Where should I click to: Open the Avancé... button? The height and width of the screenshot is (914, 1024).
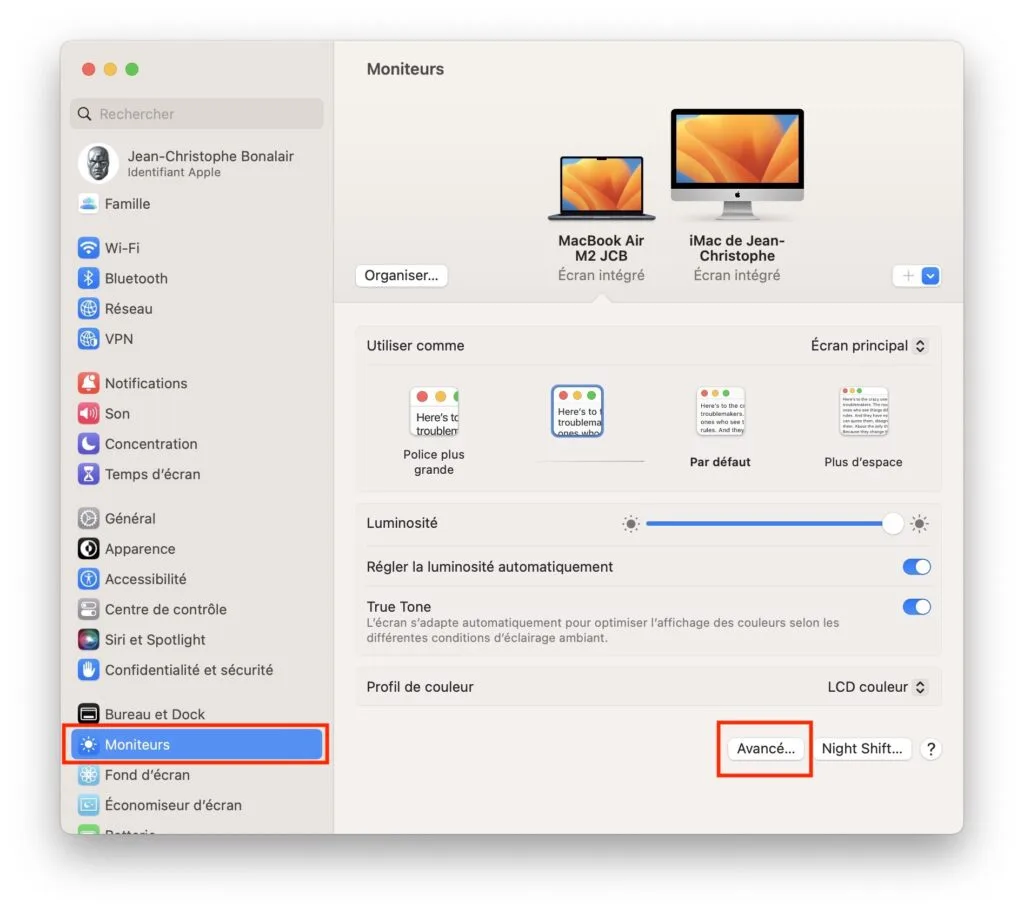coord(765,749)
